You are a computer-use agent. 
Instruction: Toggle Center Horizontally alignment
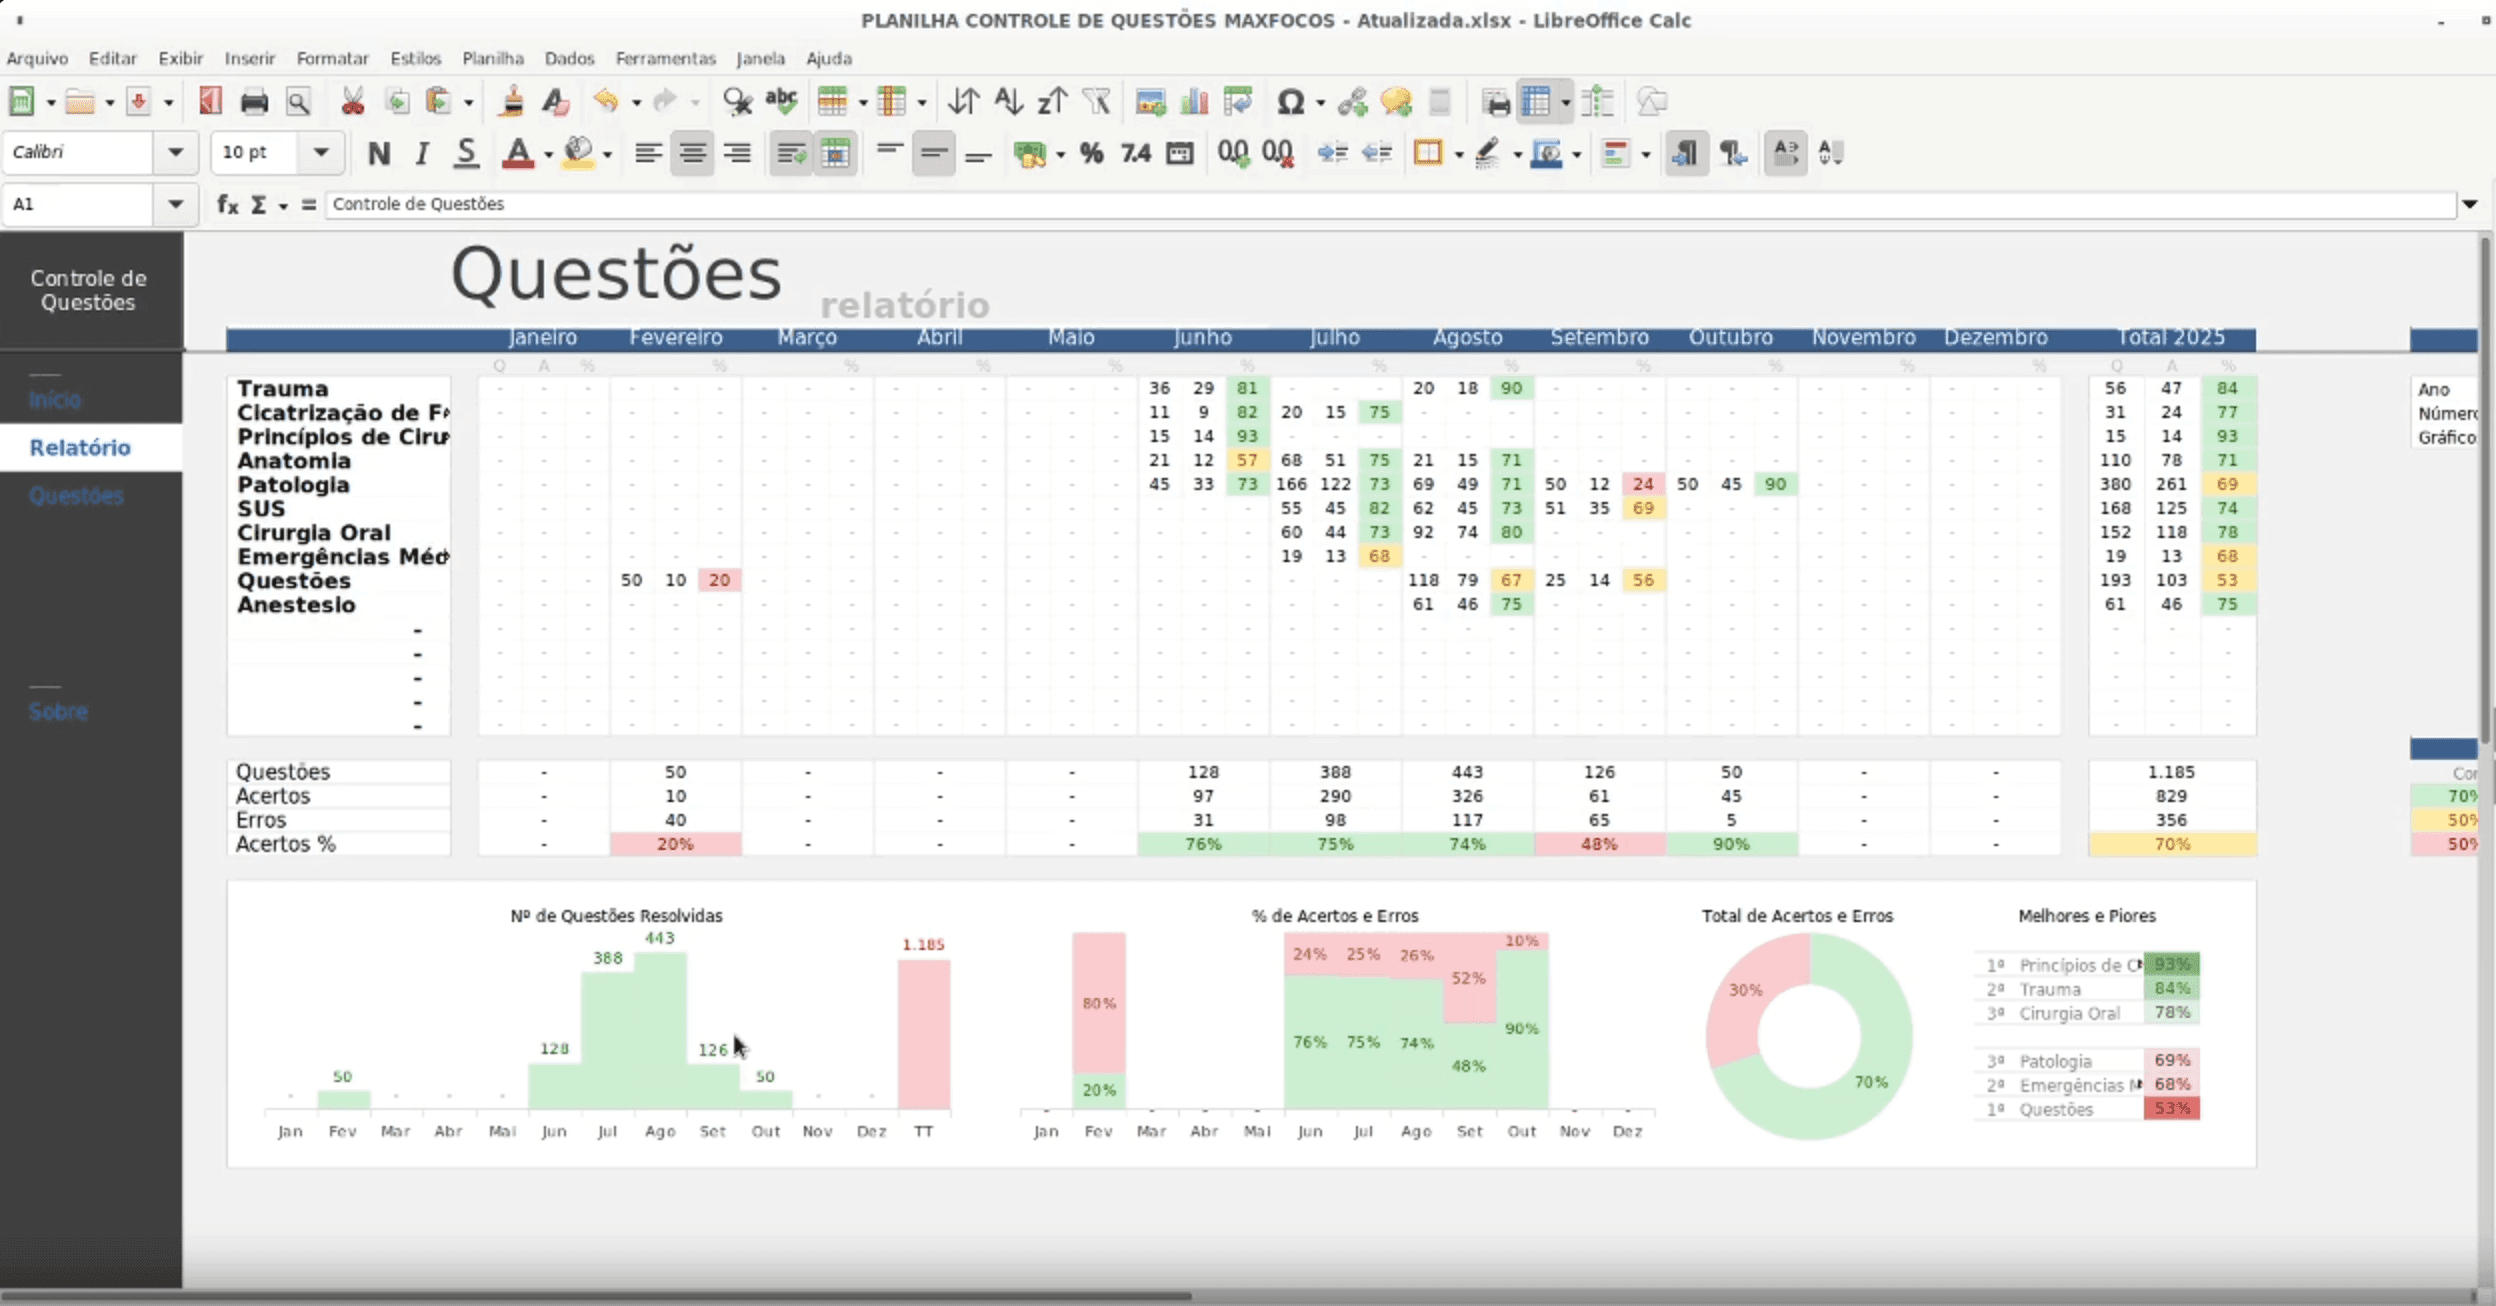(x=692, y=153)
